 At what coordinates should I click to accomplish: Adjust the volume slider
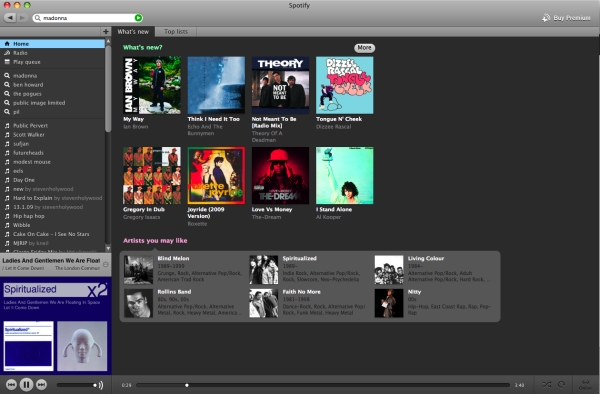coord(76,385)
